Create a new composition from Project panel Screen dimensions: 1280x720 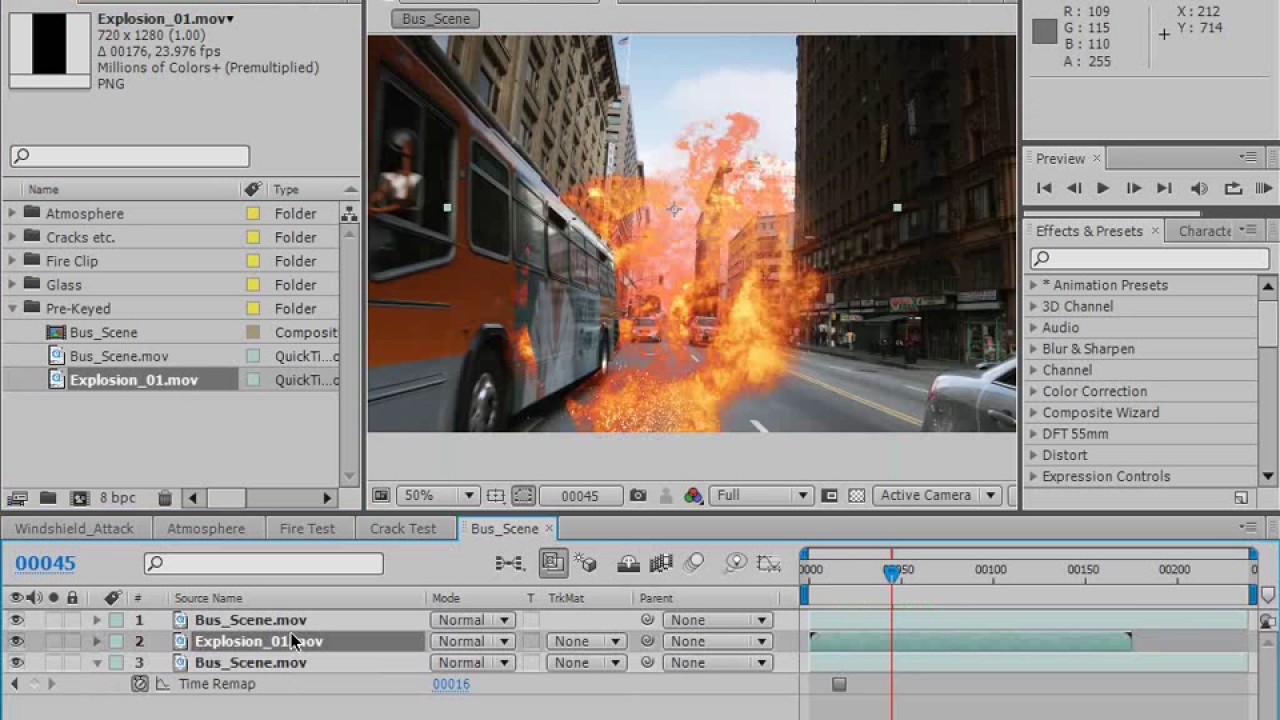[80, 498]
